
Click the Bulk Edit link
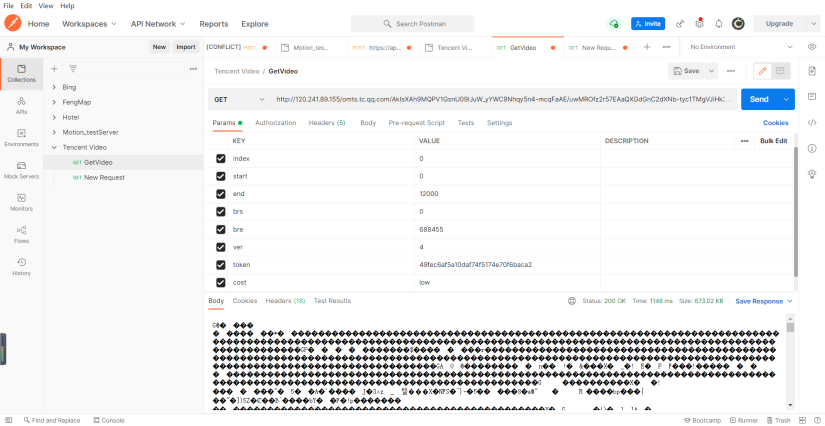coord(773,141)
